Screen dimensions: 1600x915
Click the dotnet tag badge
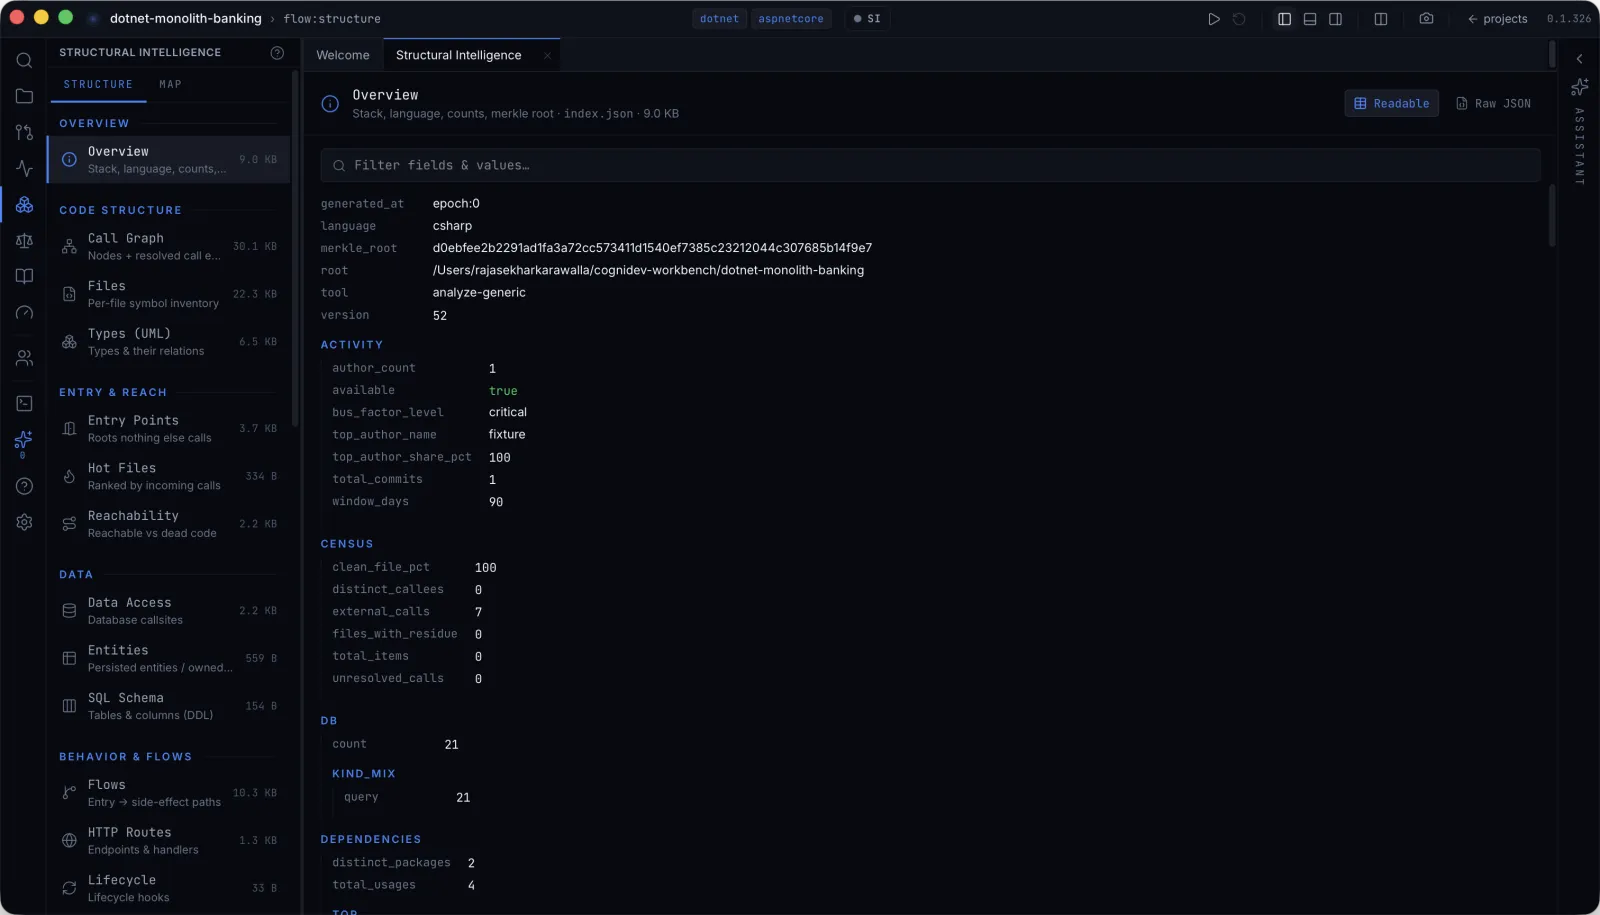pyautogui.click(x=719, y=19)
